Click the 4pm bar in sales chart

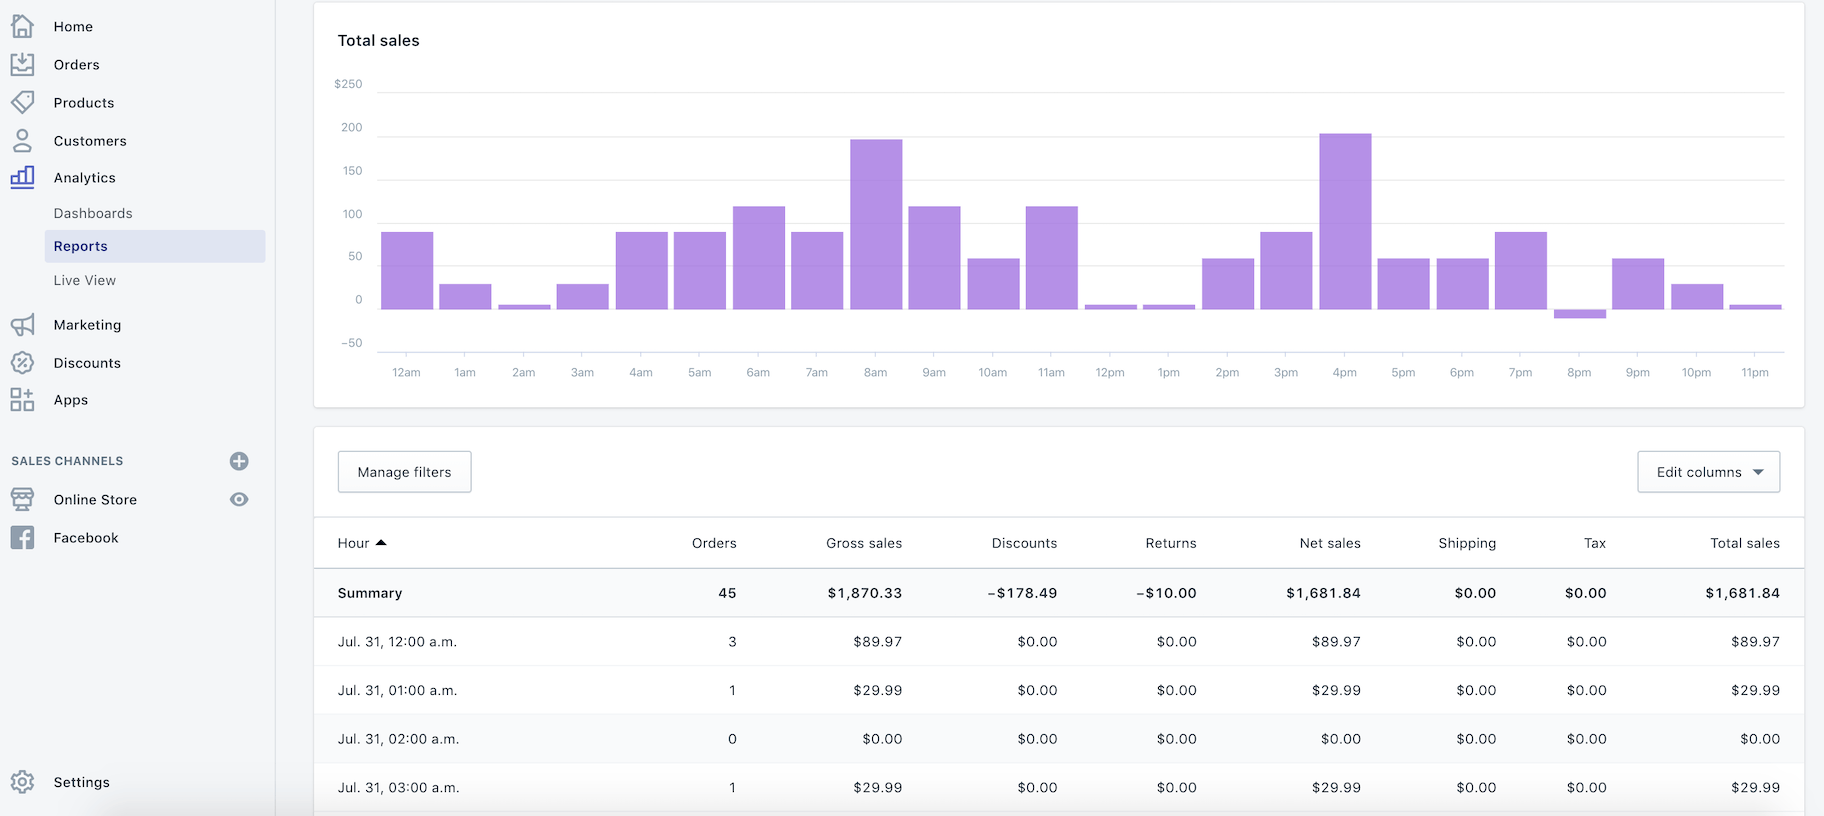(x=1344, y=221)
